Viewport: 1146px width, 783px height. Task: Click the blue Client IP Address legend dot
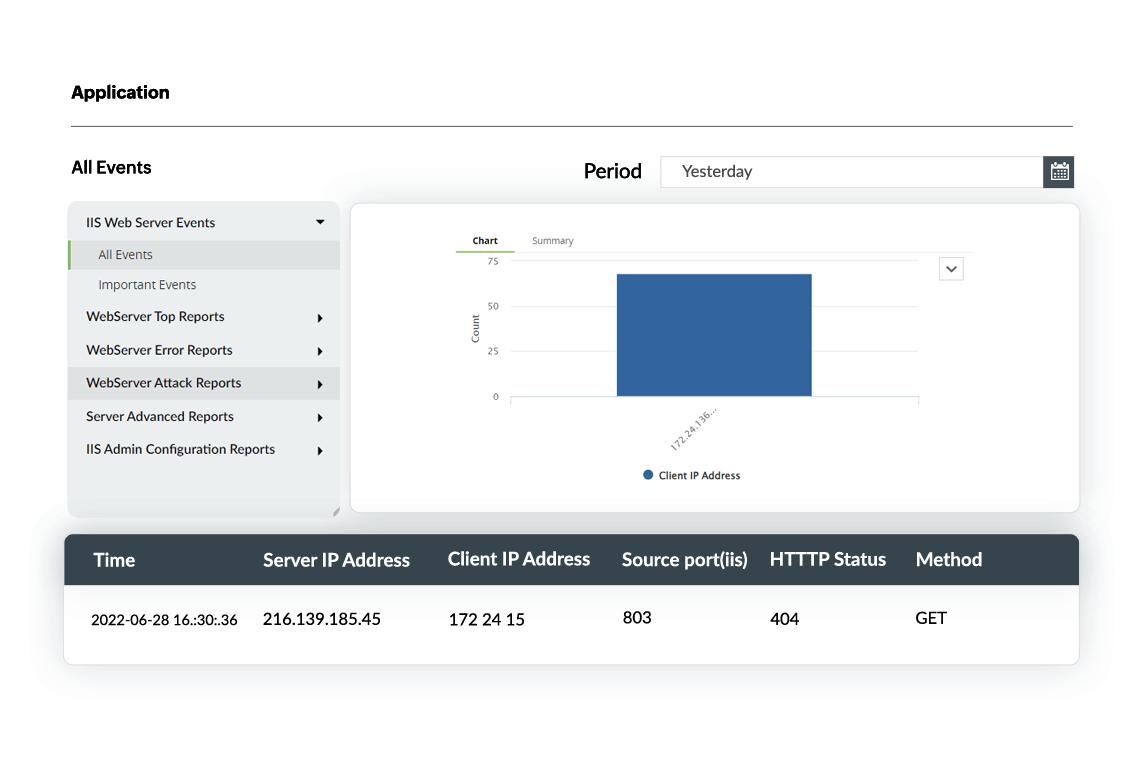[648, 475]
